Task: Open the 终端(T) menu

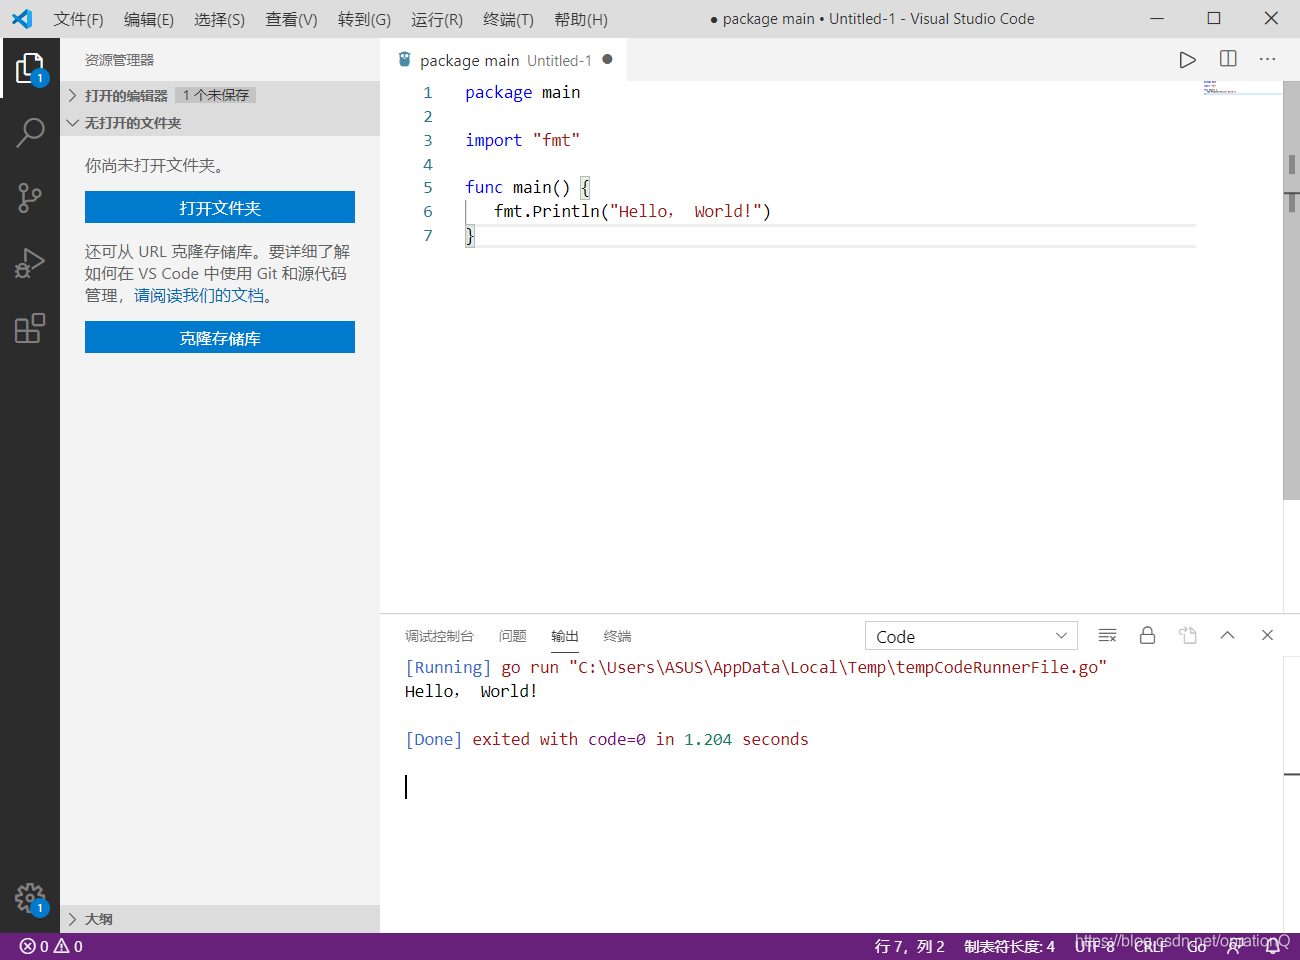Action: point(508,19)
